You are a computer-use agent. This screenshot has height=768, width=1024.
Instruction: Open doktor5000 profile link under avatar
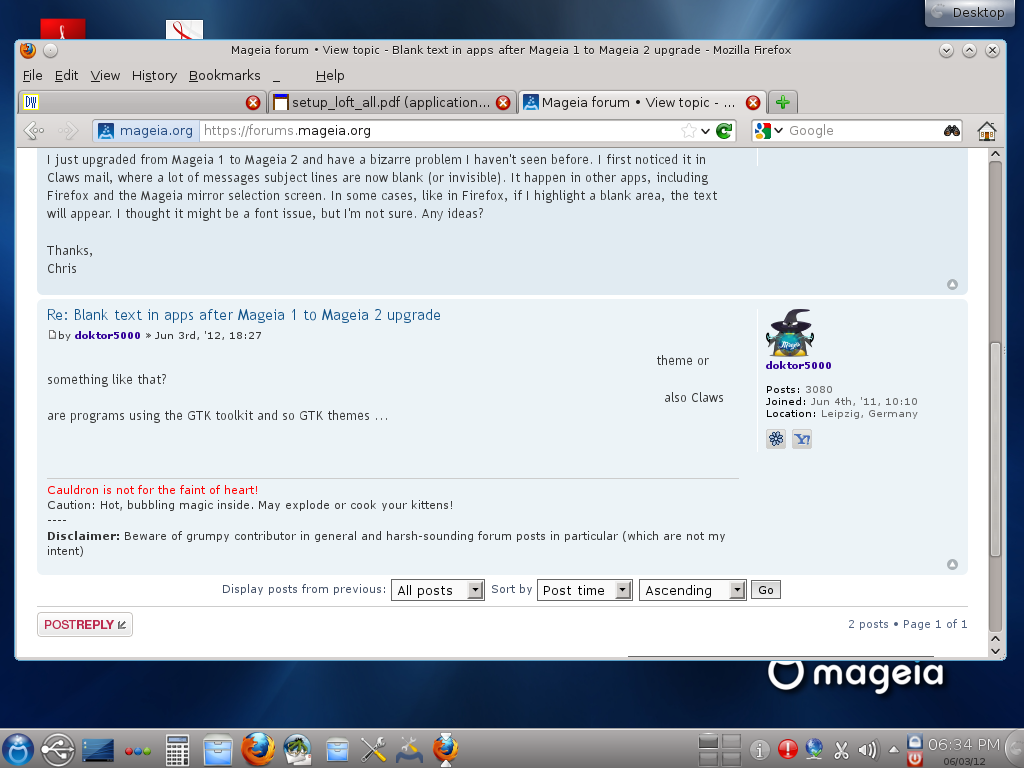pyautogui.click(x=798, y=365)
